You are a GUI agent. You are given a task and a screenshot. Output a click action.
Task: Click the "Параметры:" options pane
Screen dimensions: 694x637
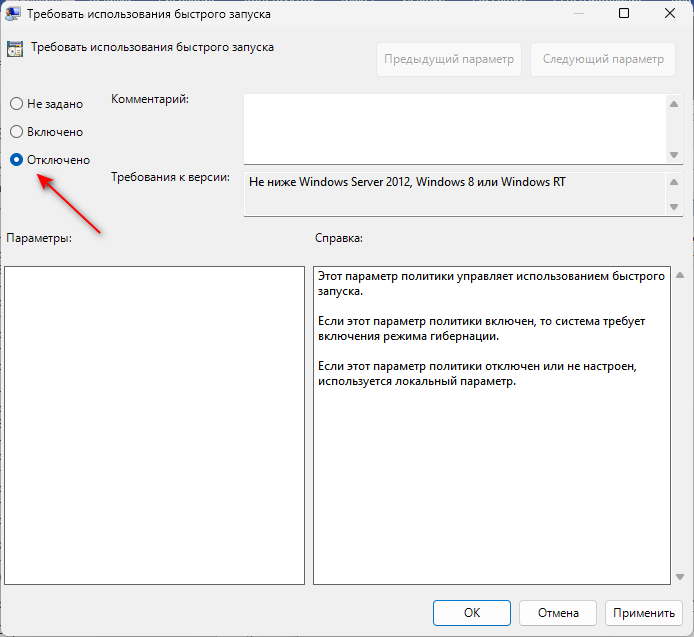(x=154, y=425)
